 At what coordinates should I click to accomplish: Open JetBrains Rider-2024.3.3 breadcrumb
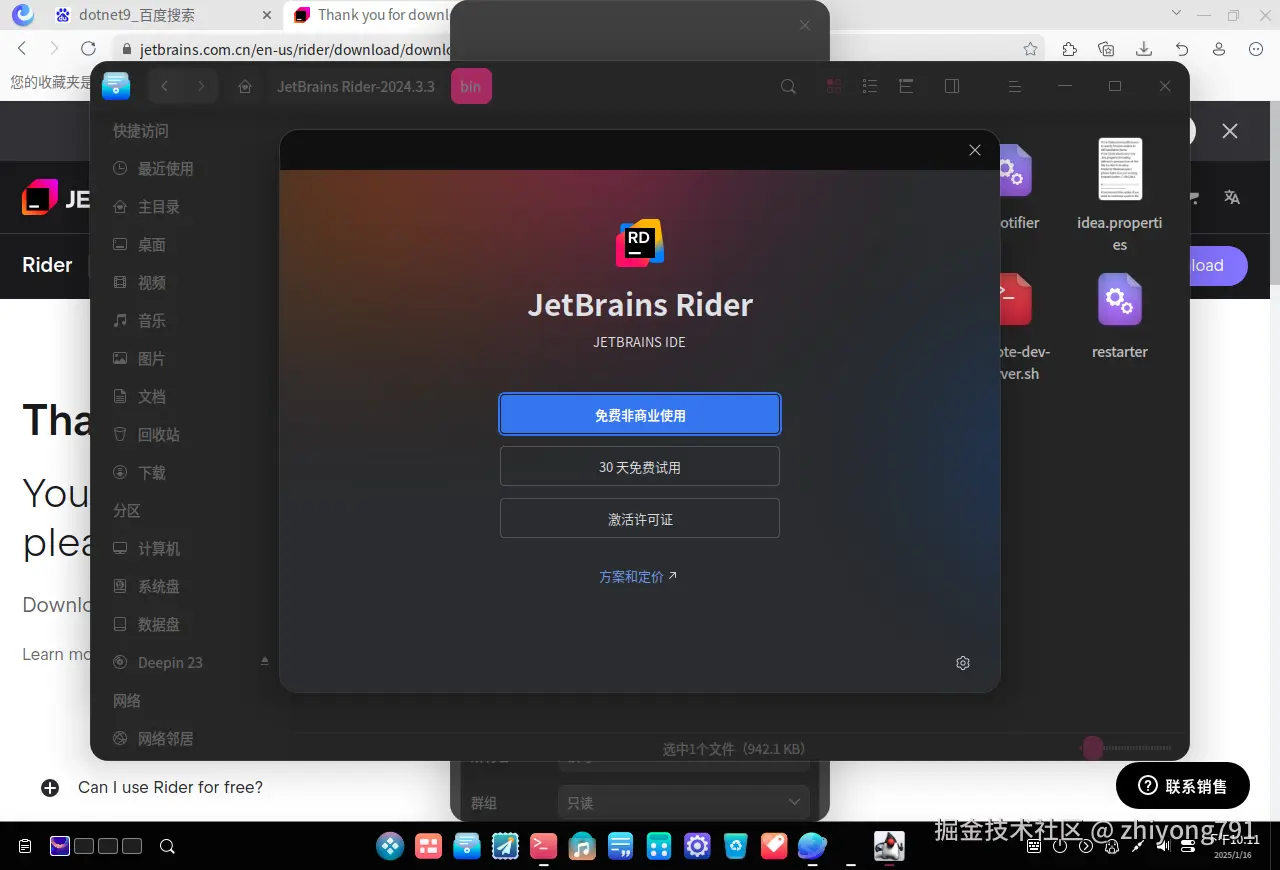356,87
